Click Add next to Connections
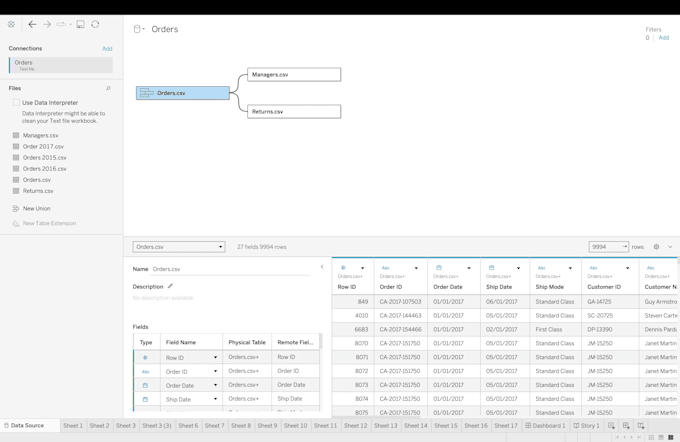680x442 pixels. point(107,49)
